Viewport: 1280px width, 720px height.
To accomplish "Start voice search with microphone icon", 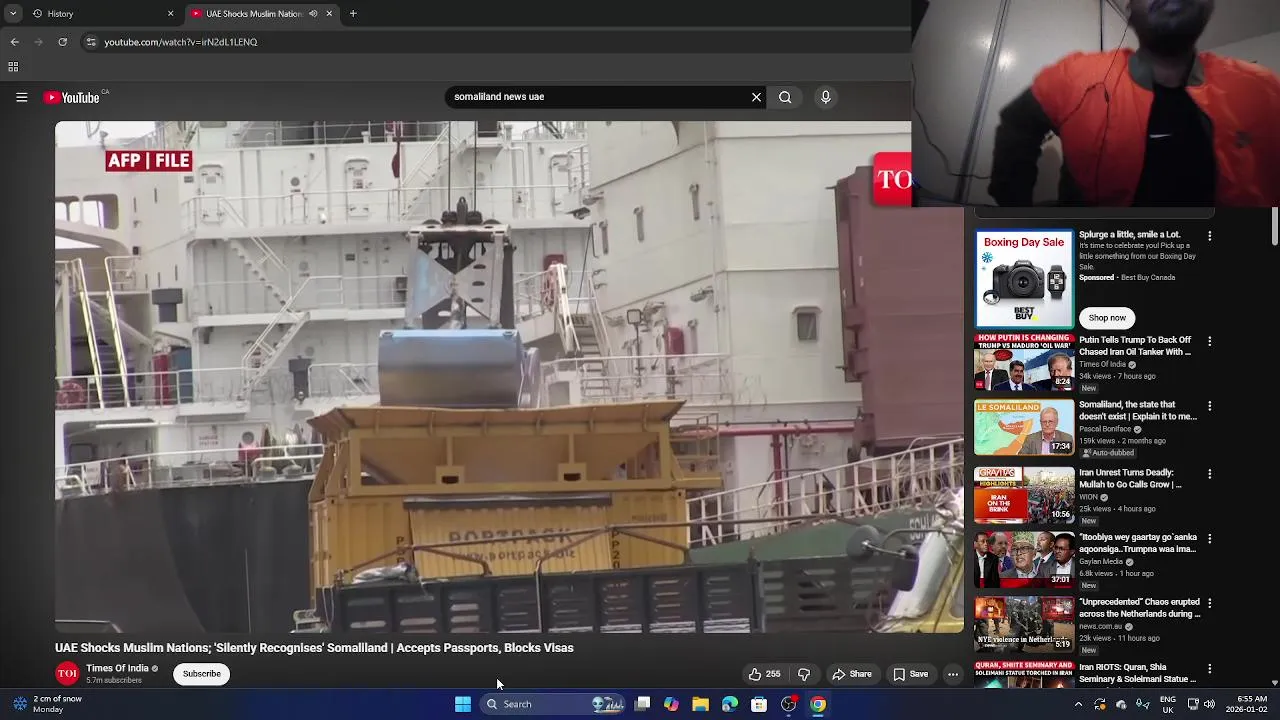I will coord(825,97).
